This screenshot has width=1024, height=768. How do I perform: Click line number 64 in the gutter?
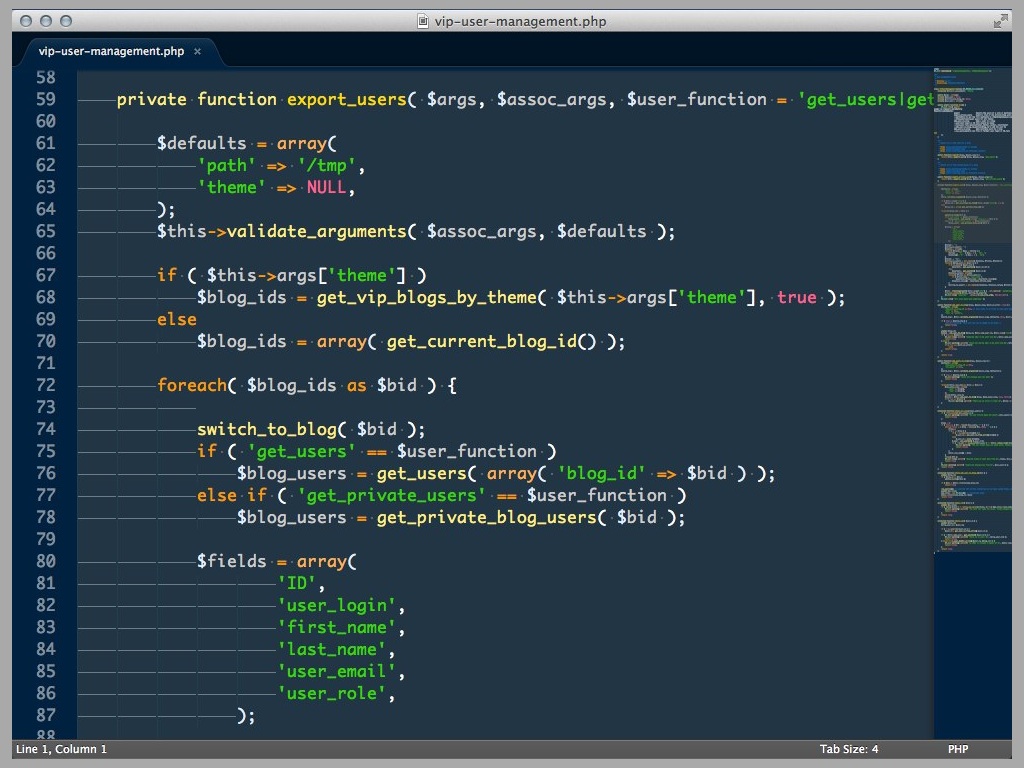click(46, 210)
